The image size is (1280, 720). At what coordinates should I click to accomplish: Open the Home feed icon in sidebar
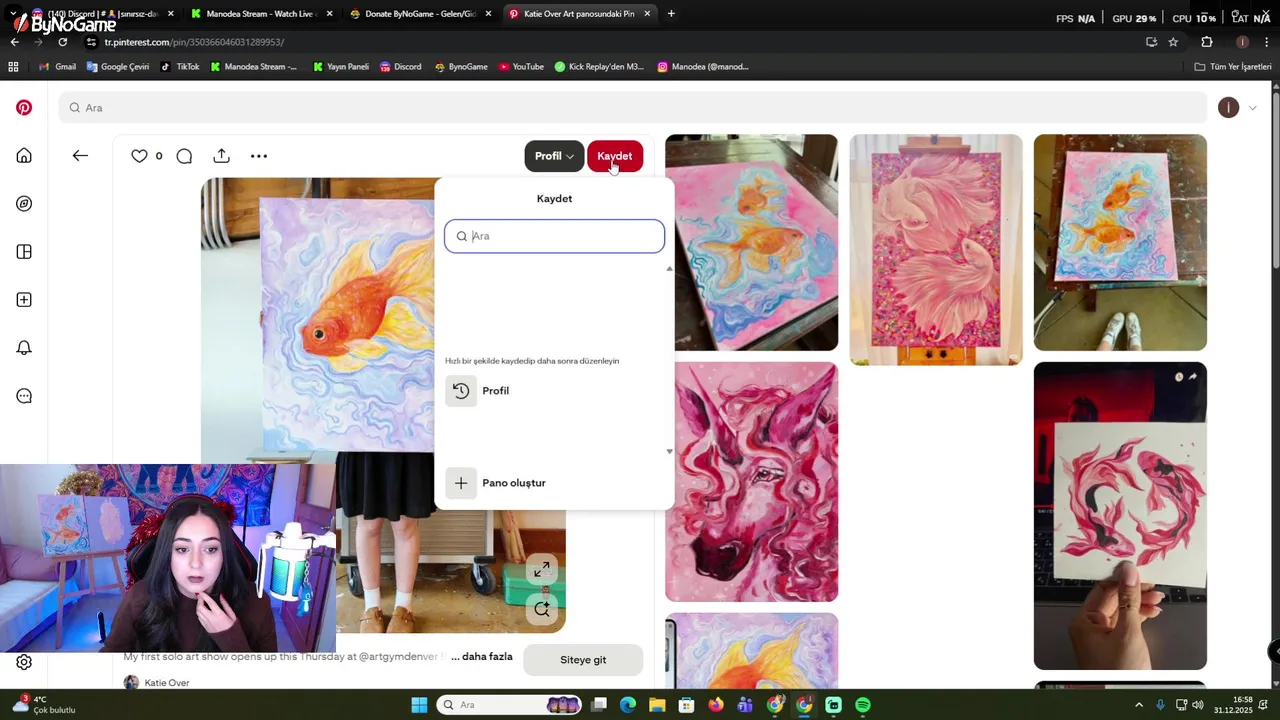tap(24, 155)
